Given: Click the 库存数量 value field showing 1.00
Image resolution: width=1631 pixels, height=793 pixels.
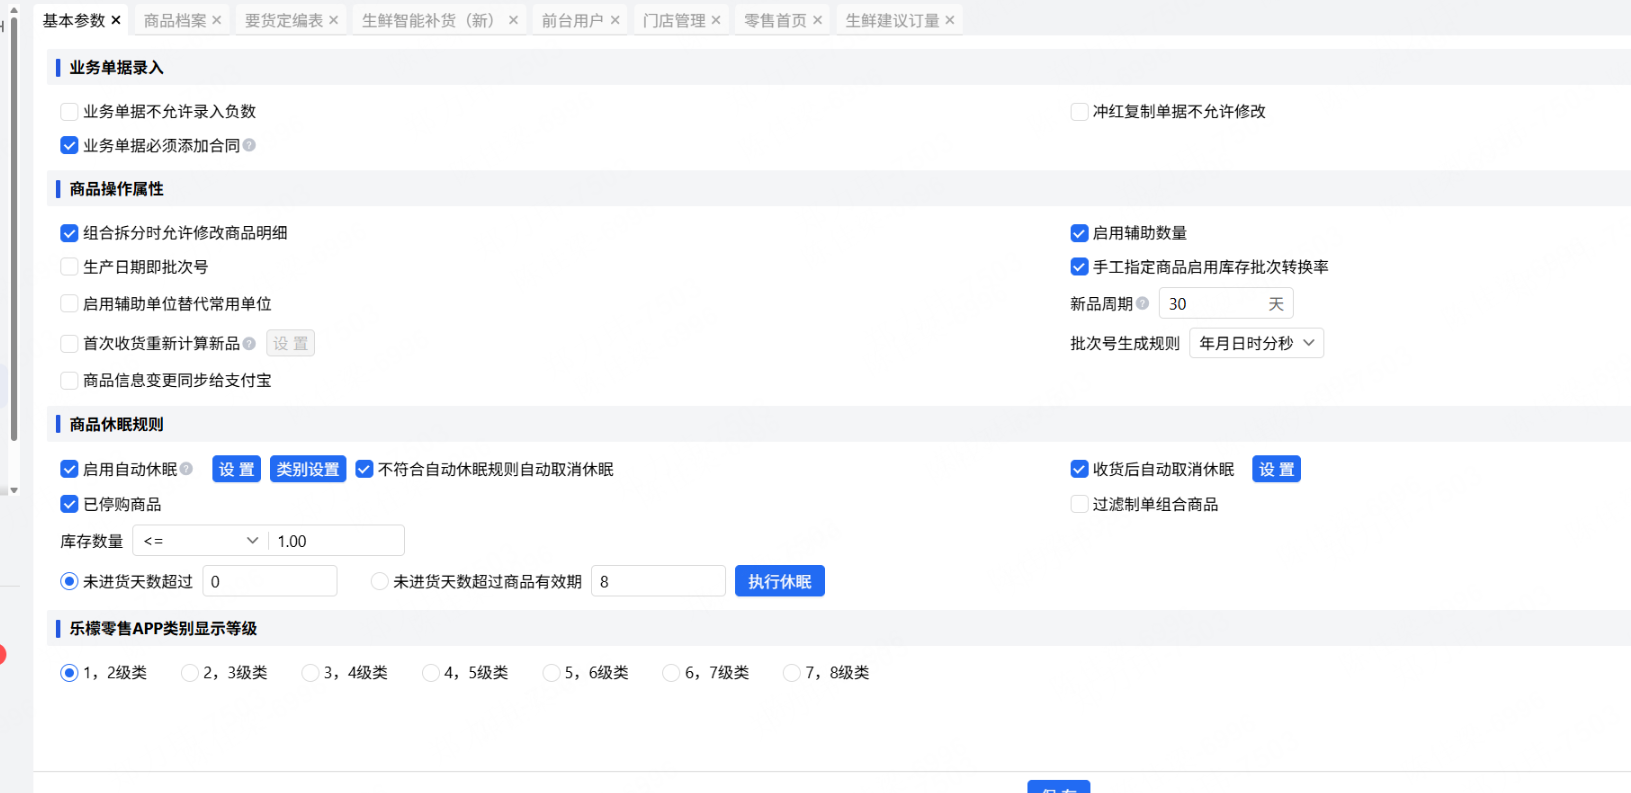Looking at the screenshot, I should (x=337, y=541).
